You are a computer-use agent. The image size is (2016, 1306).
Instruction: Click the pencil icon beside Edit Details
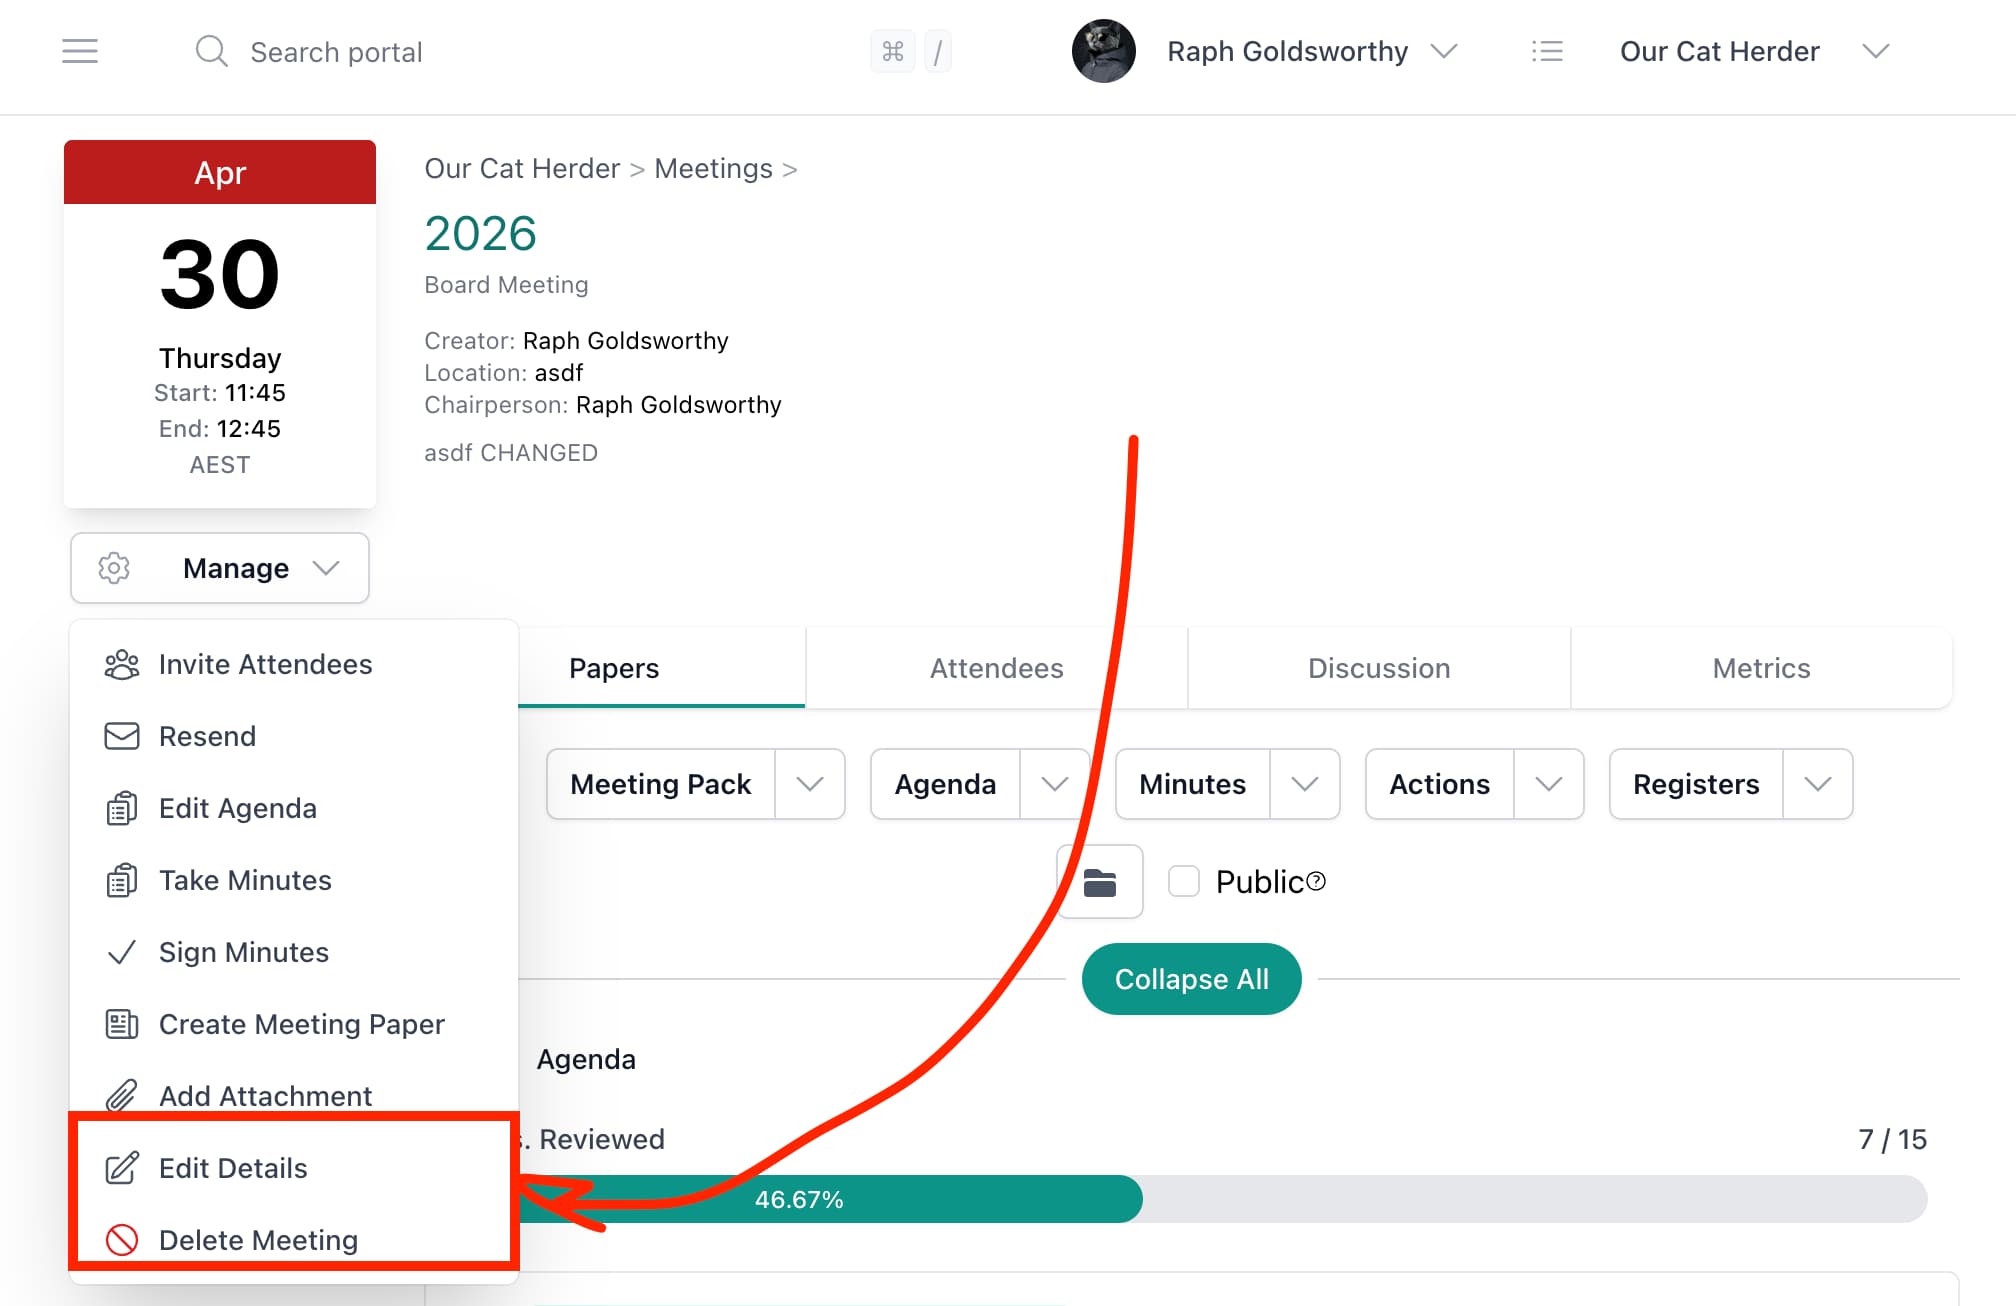click(x=121, y=1167)
